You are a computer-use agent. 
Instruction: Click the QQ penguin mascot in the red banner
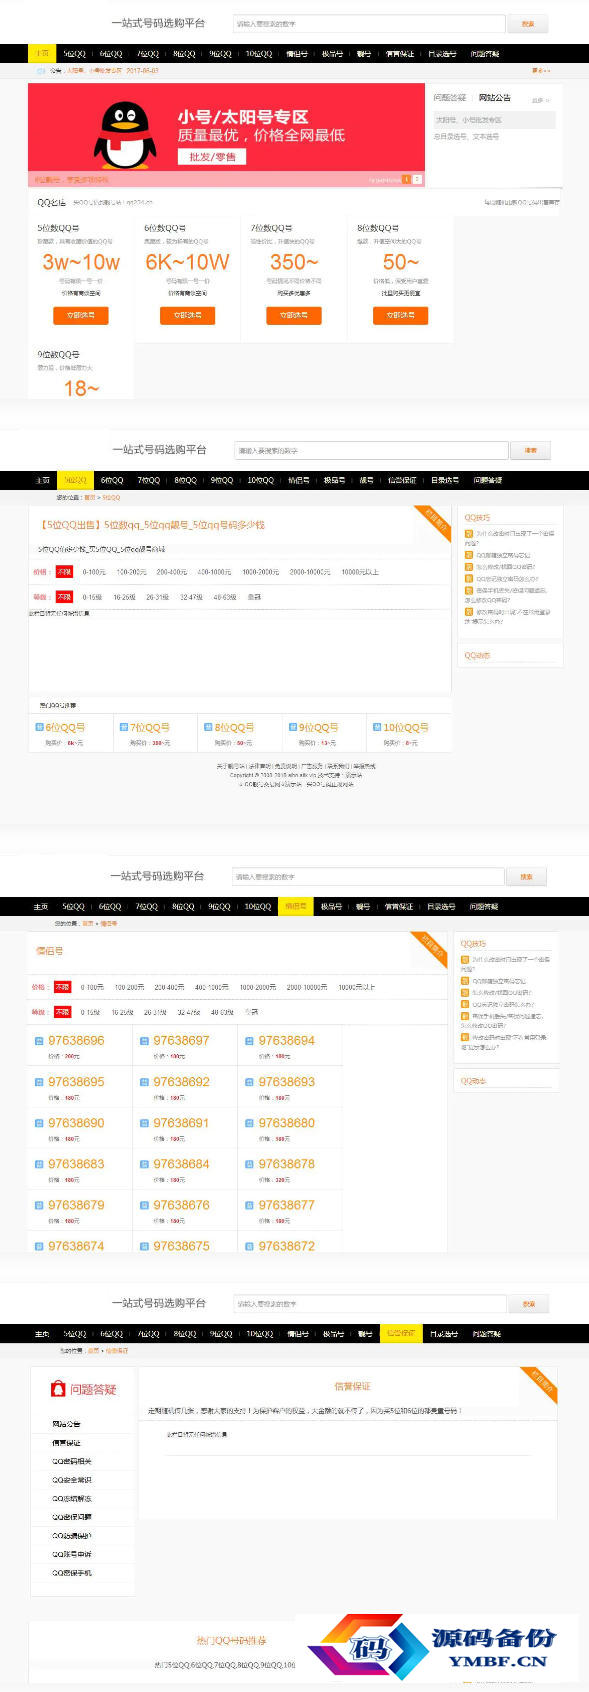pos(124,136)
